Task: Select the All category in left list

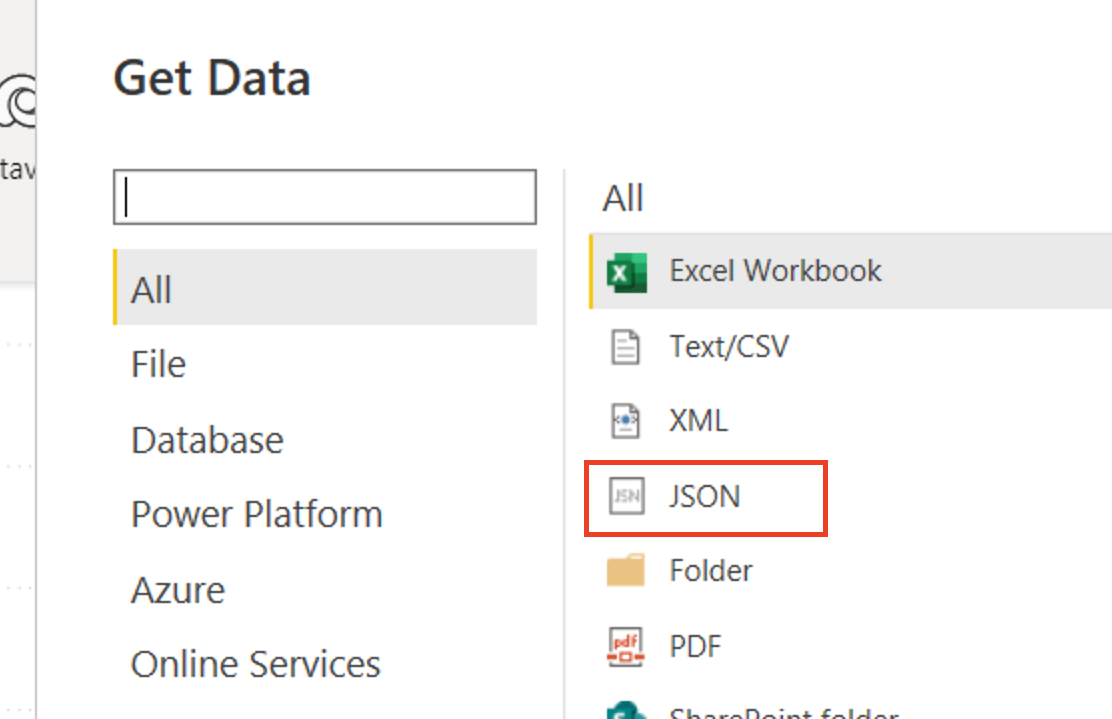Action: coord(152,290)
